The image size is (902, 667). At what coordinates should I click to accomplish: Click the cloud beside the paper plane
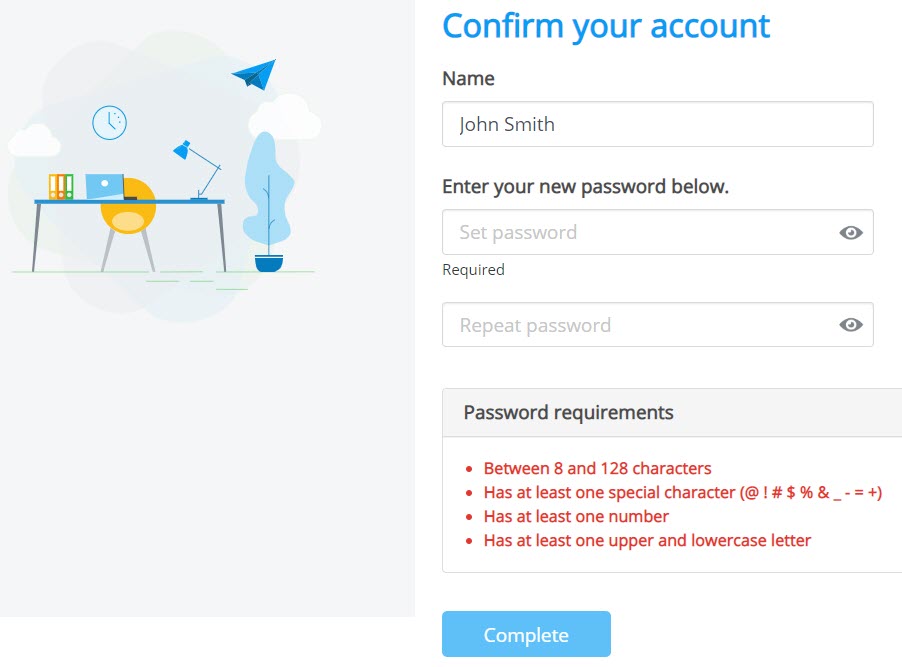coord(288,116)
